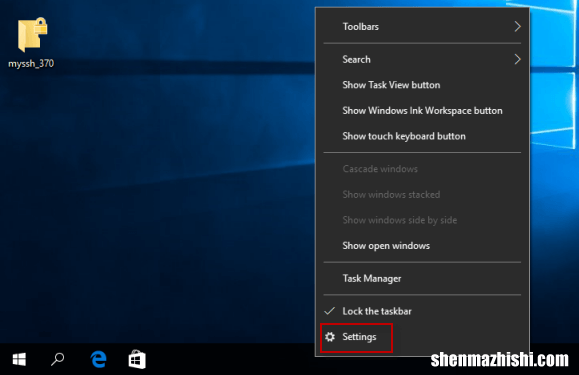Open Toolbars menu entry
This screenshot has width=579, height=375.
pyautogui.click(x=422, y=27)
